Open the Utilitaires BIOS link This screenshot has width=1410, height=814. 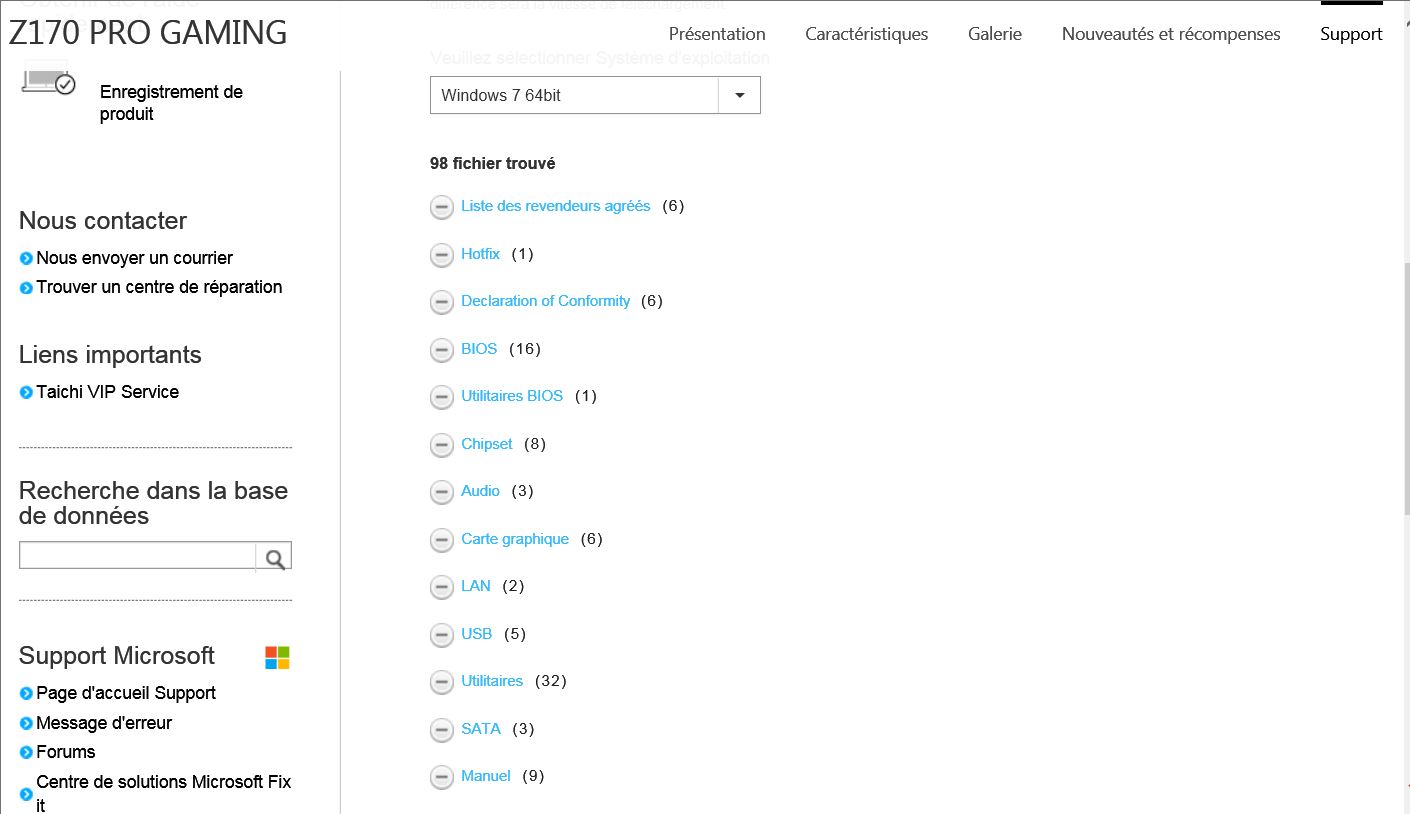(512, 396)
